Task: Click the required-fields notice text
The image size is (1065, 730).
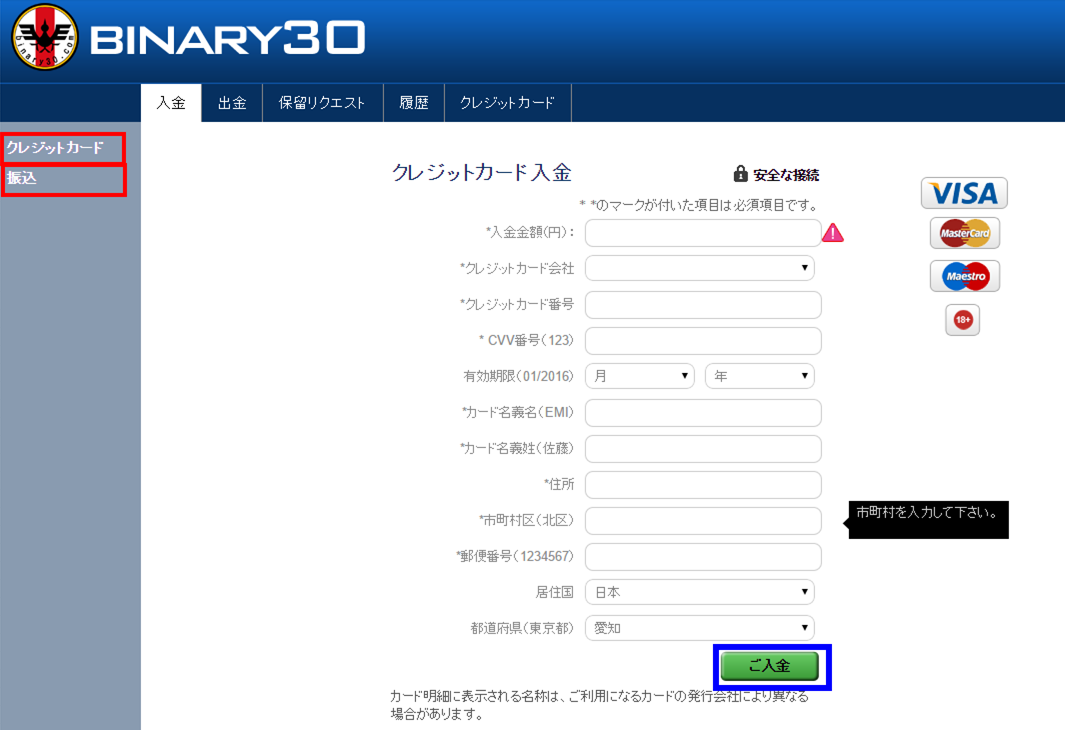Action: (698, 205)
